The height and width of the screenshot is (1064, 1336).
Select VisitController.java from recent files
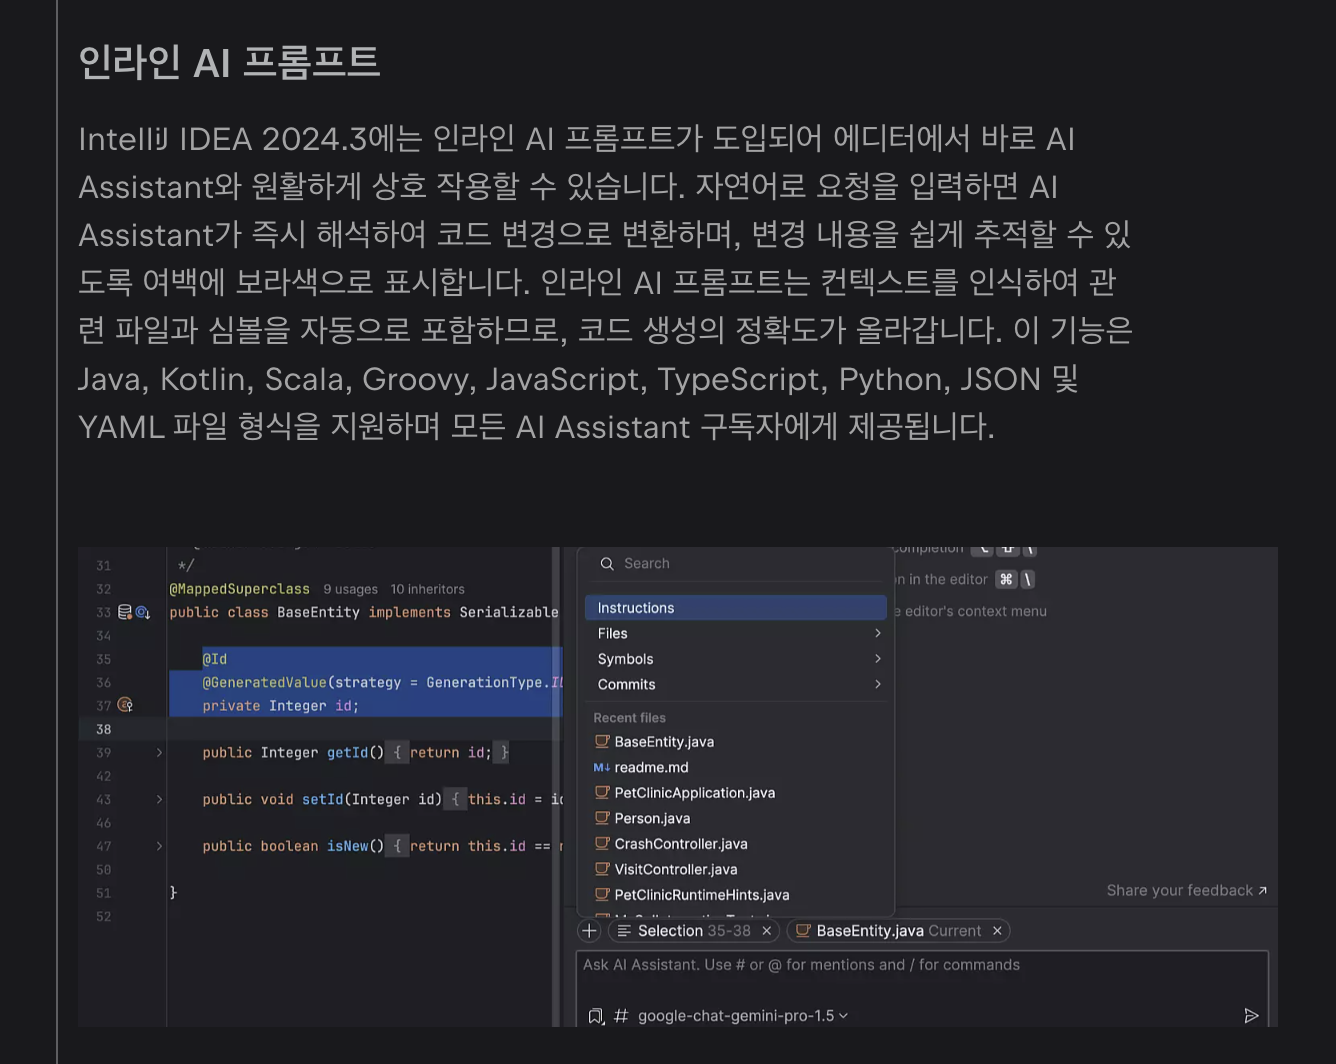[736, 869]
